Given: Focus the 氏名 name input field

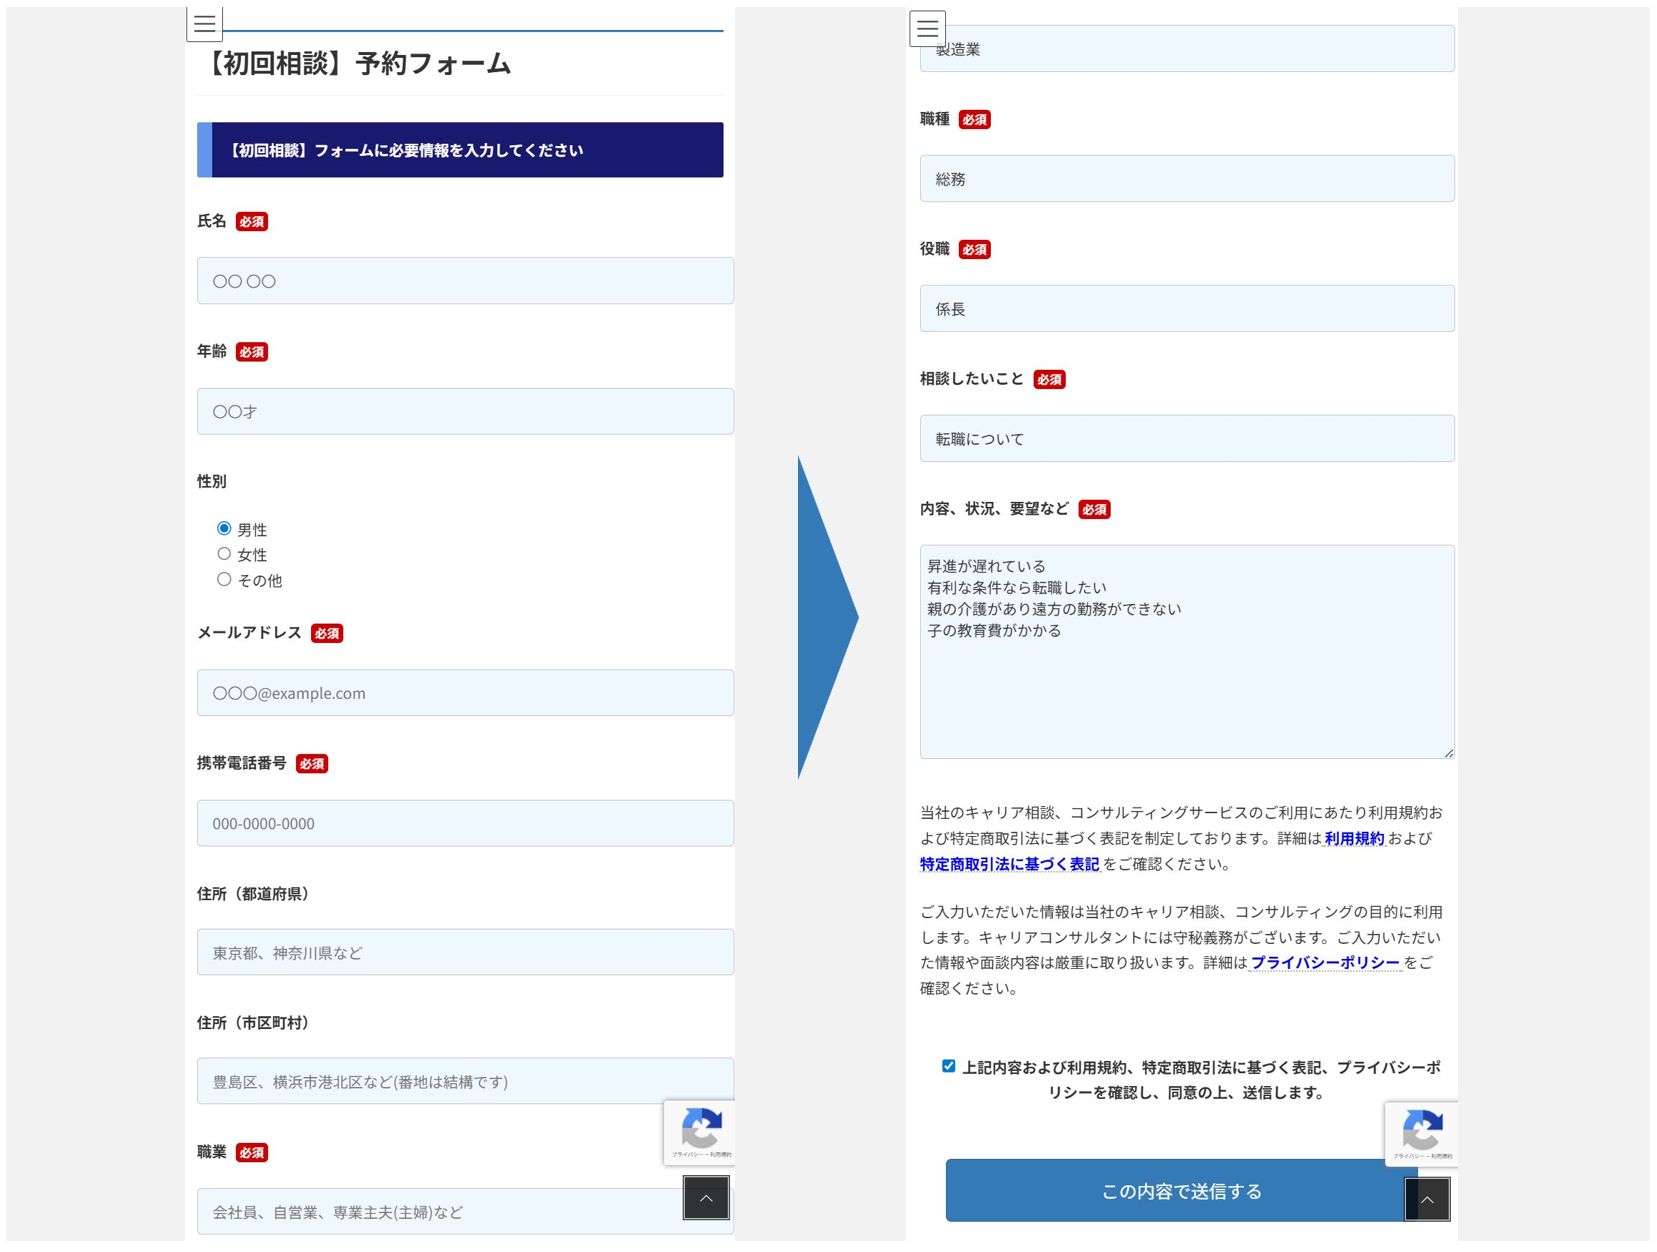Looking at the screenshot, I should coord(465,281).
